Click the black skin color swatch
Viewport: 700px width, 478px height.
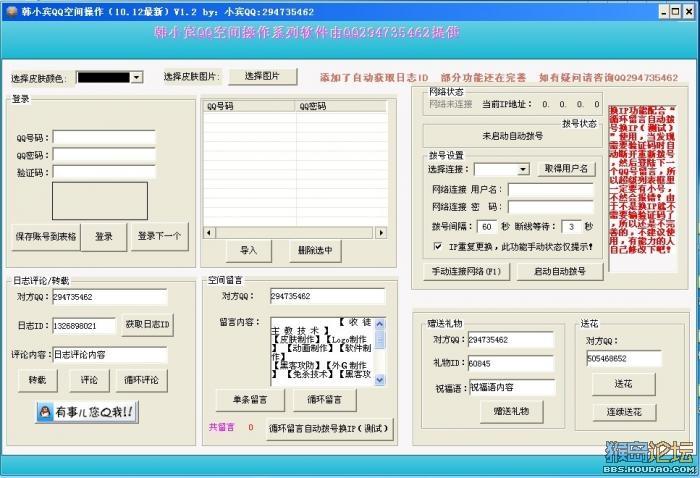(104, 77)
